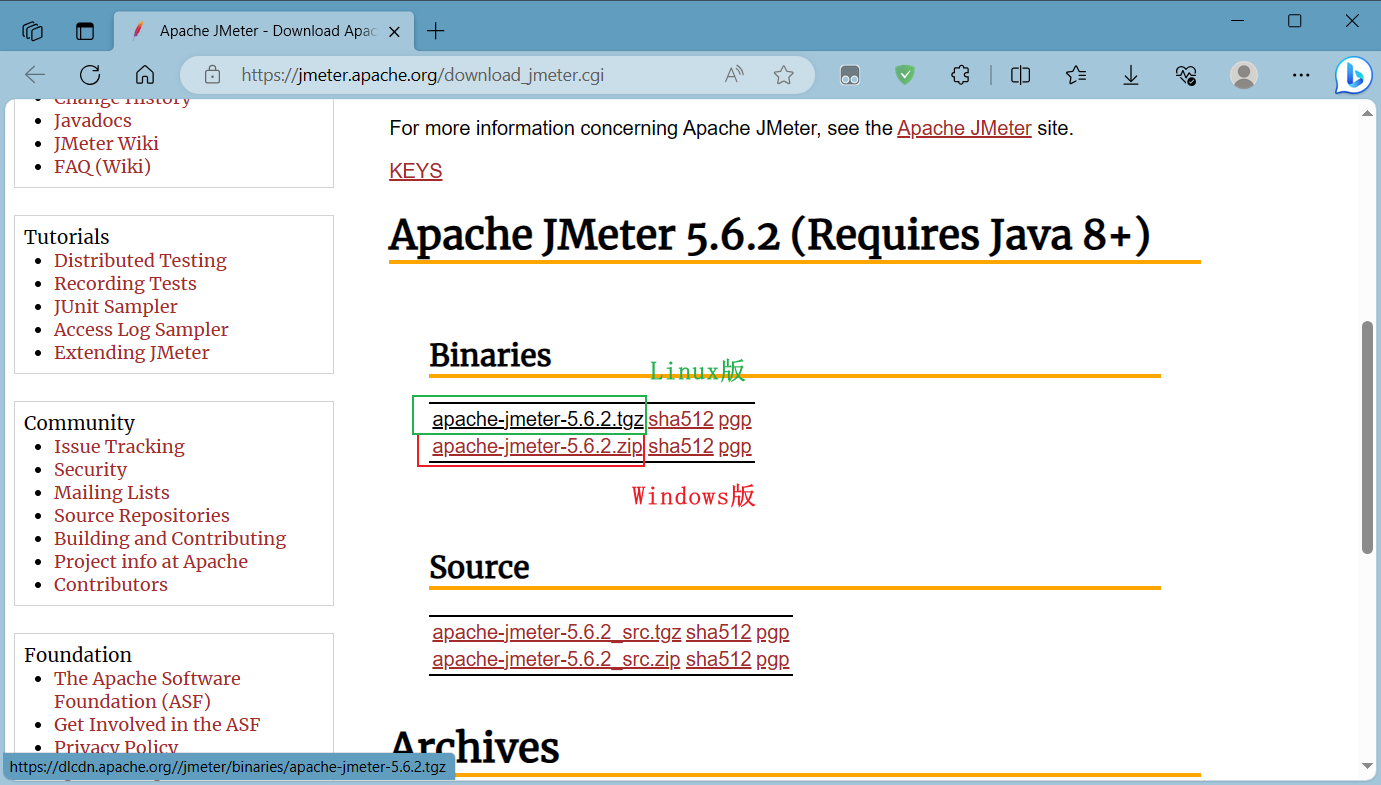Open Mailing Lists link
Image resolution: width=1381 pixels, height=785 pixels.
tap(112, 492)
